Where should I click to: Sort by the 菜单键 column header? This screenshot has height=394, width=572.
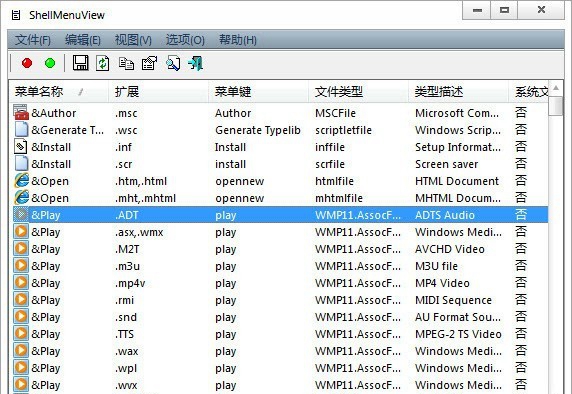[x=258, y=92]
